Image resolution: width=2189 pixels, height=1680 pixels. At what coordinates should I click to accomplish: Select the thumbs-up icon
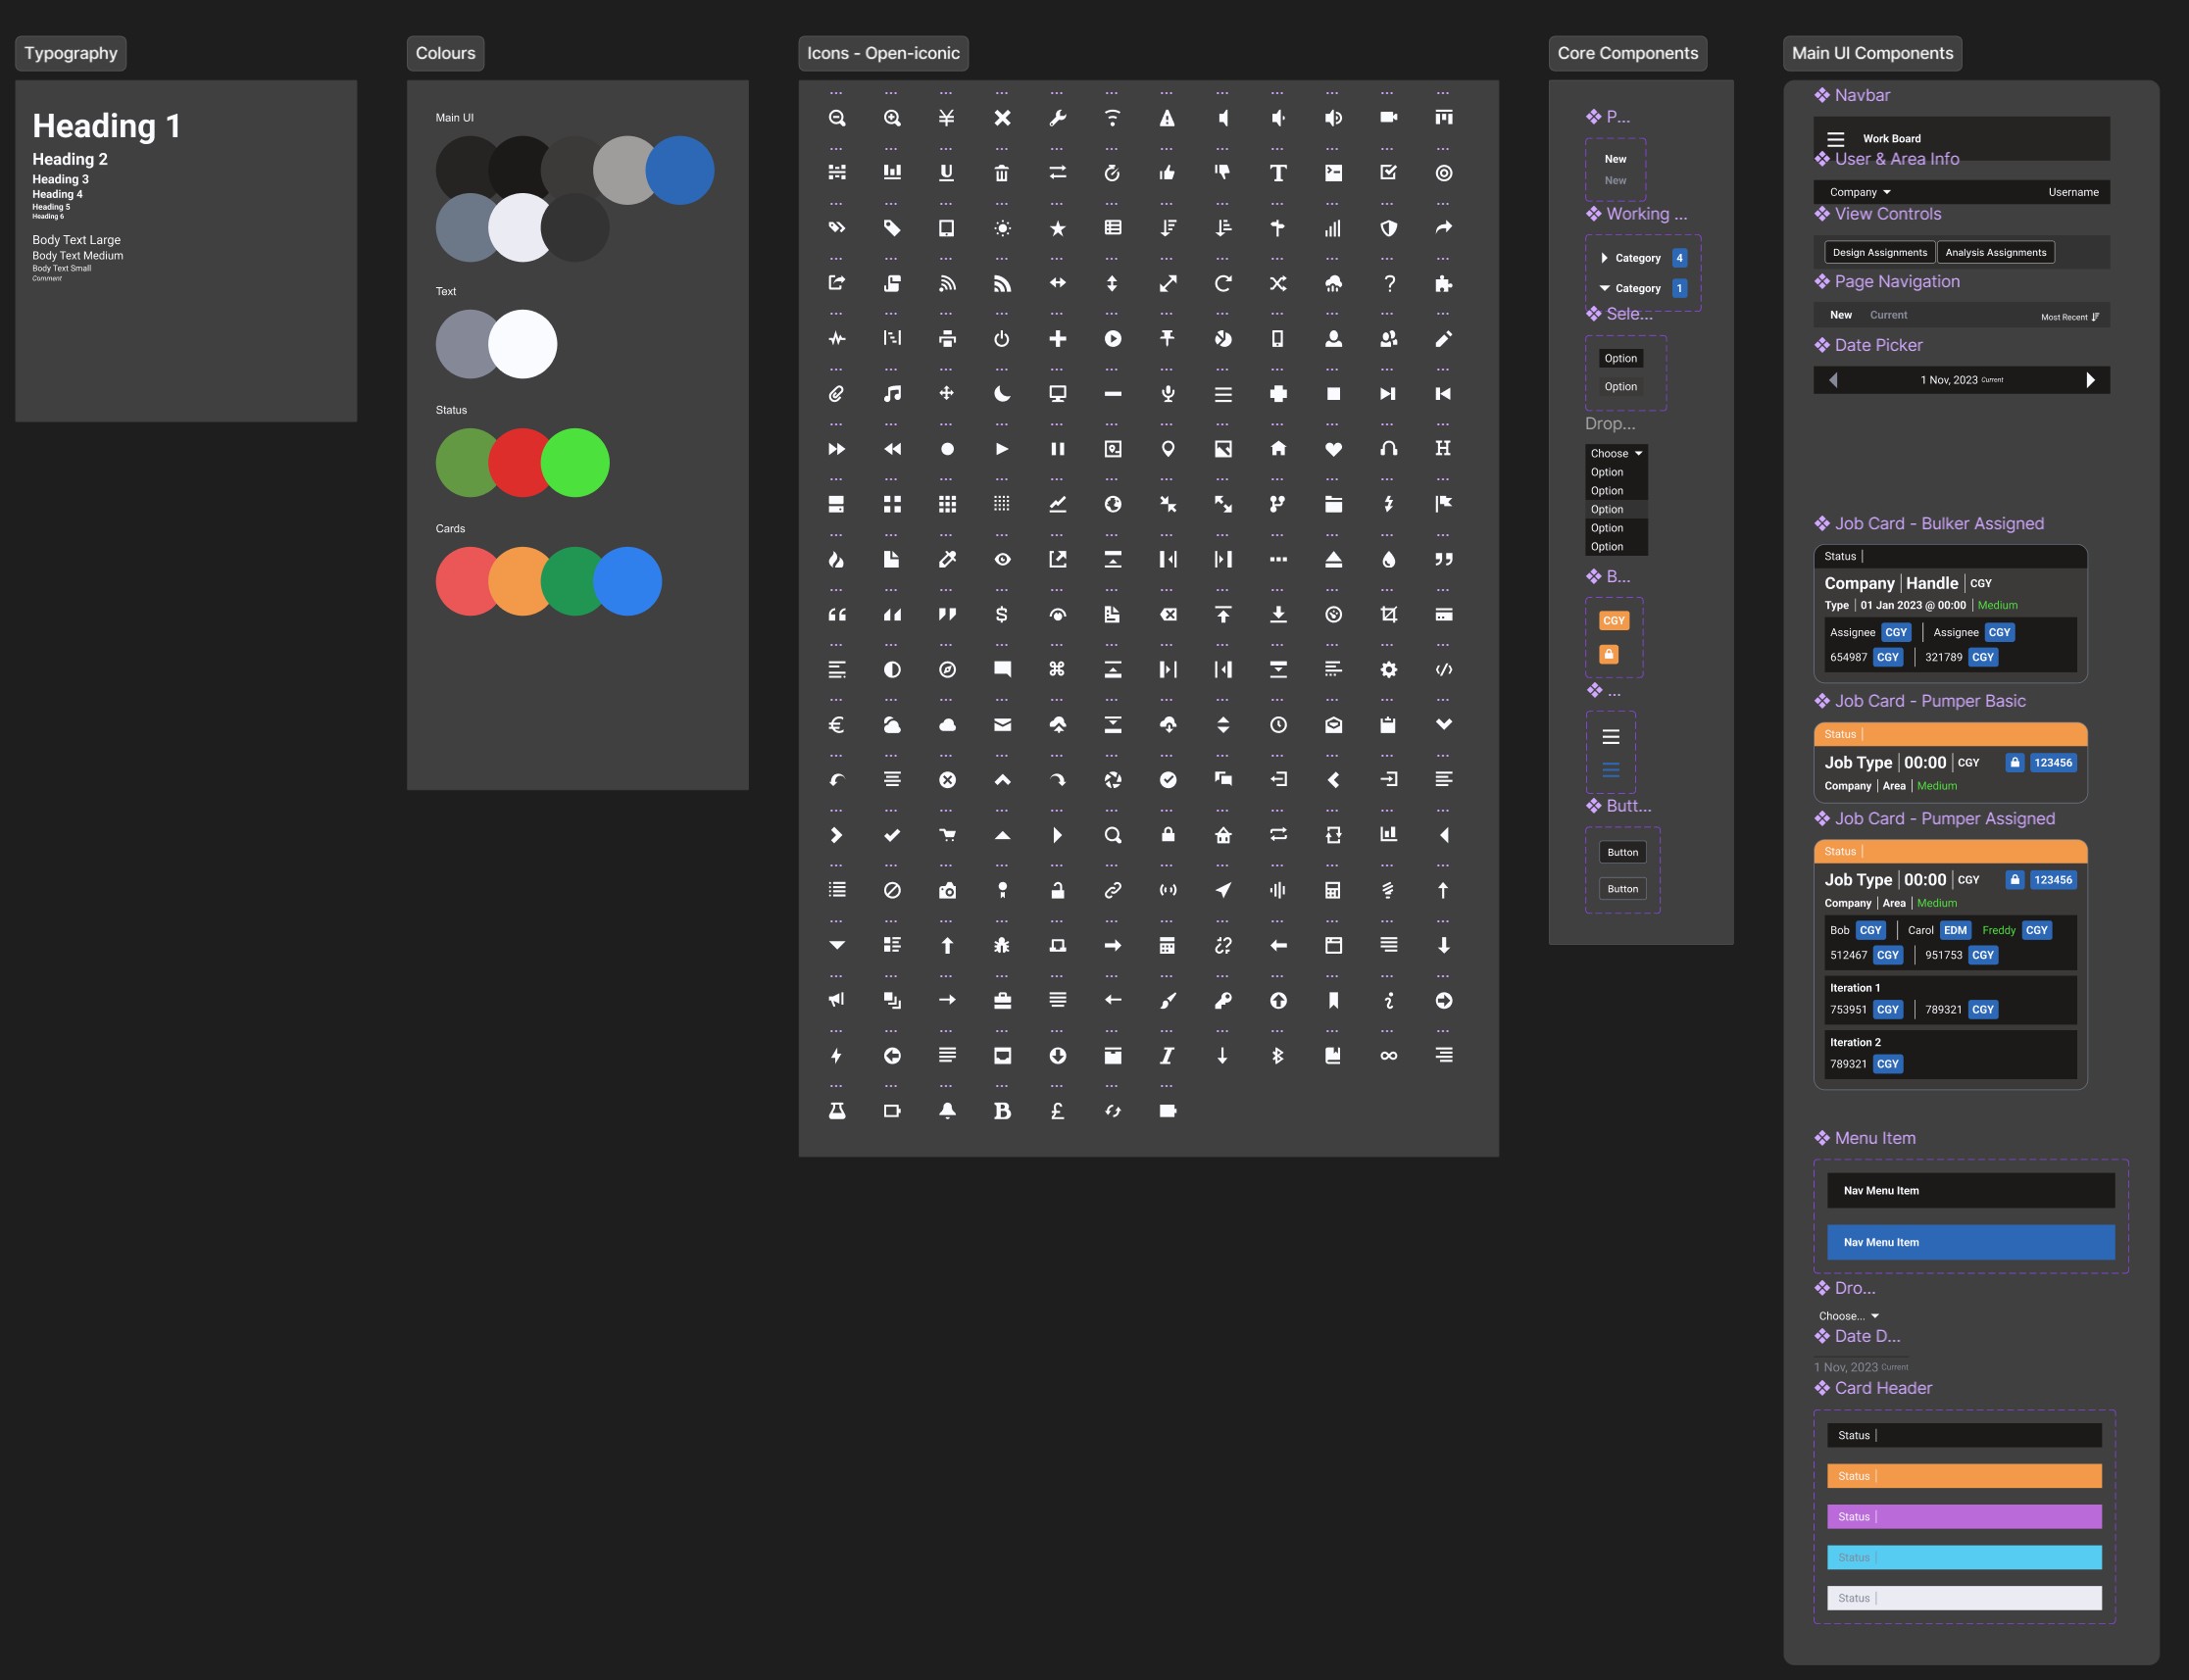click(1167, 173)
